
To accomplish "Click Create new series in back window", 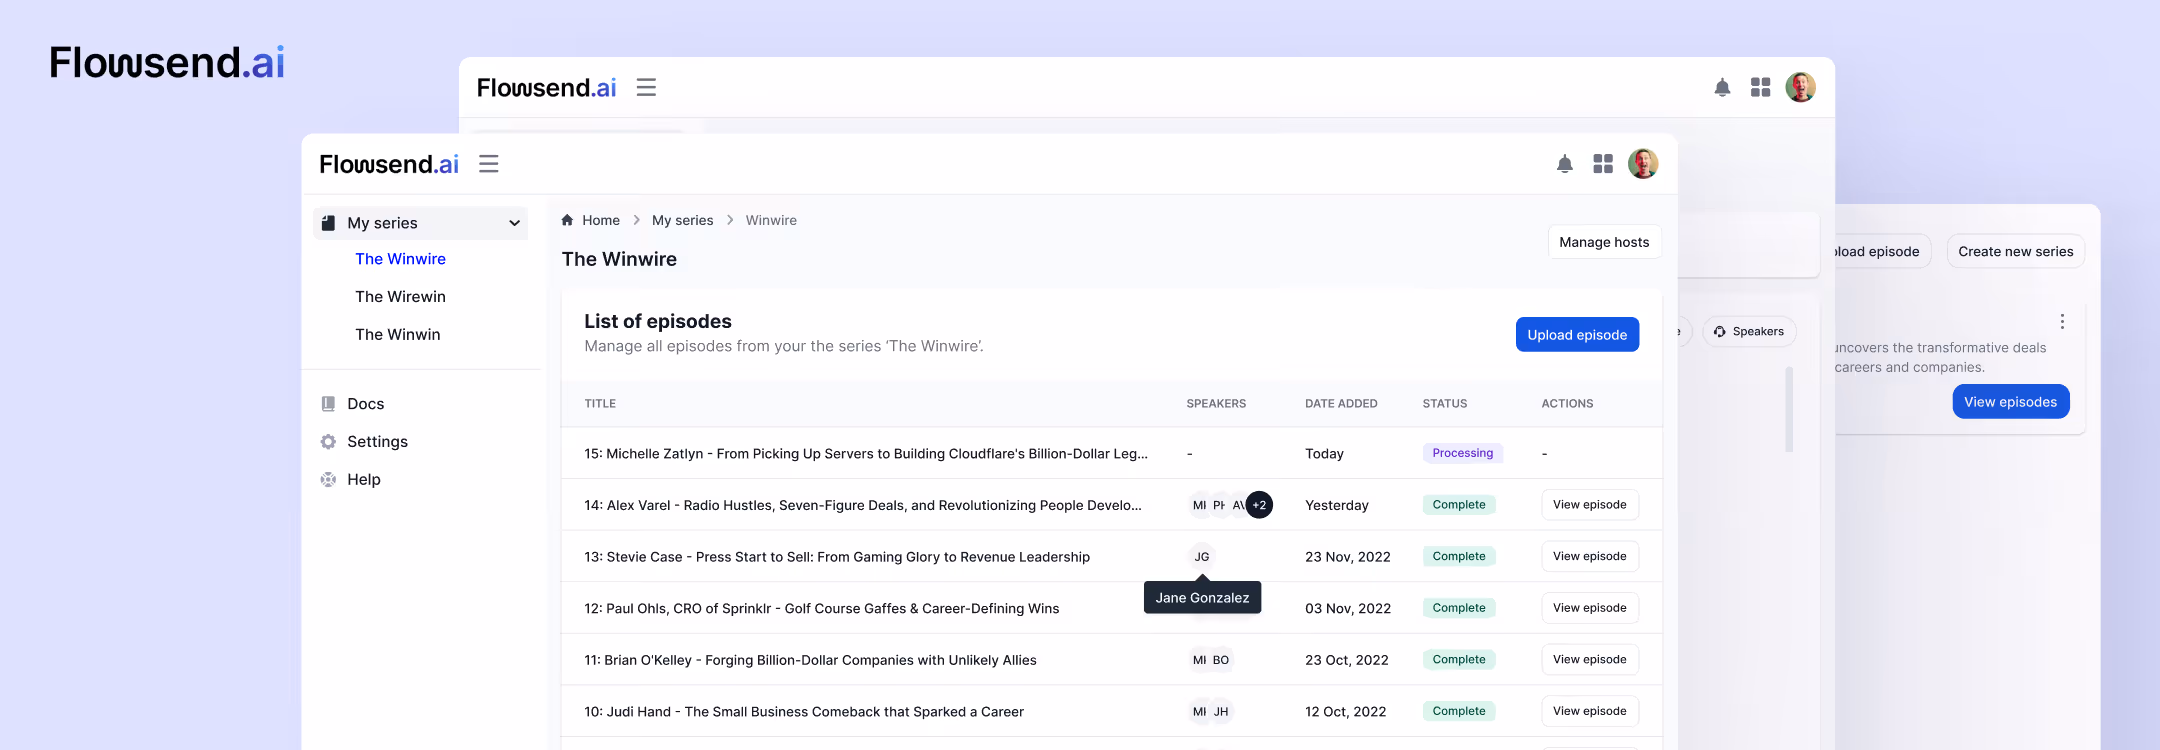I will (2015, 252).
